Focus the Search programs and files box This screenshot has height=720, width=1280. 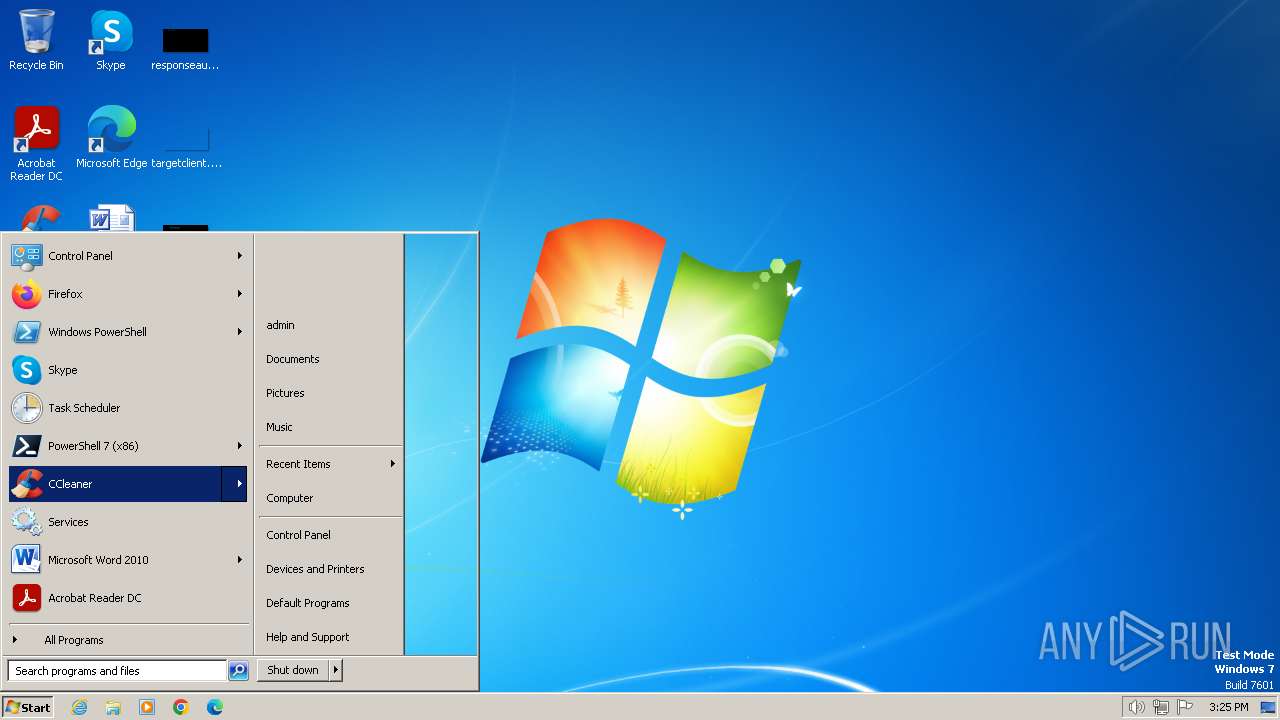coord(117,671)
